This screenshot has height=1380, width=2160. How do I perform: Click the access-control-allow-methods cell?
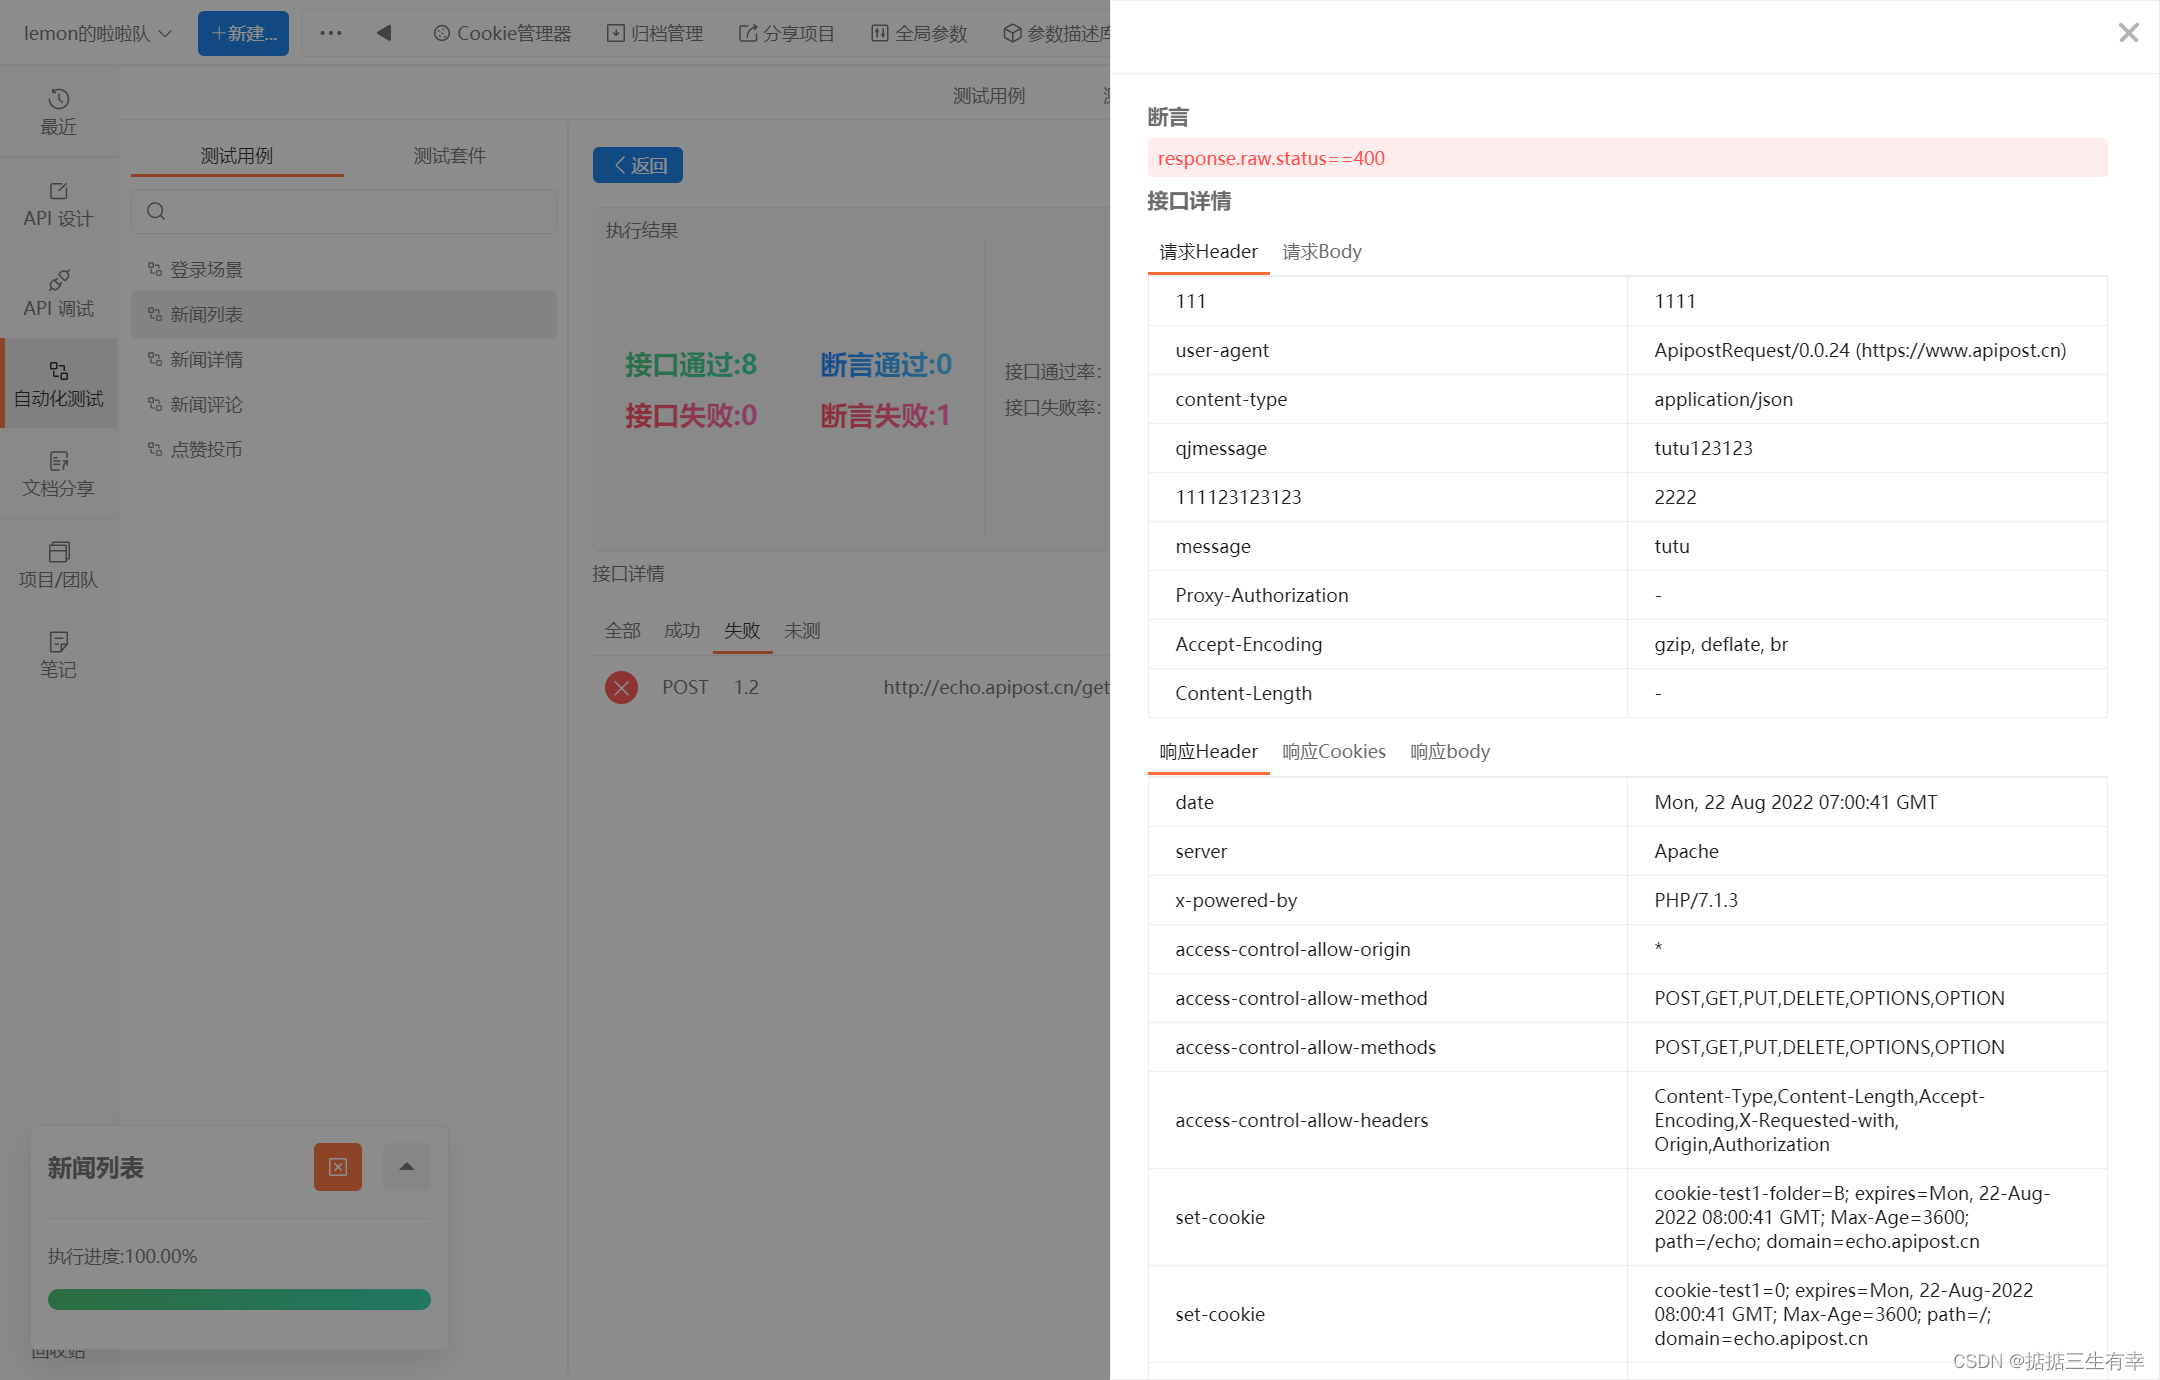[x=1388, y=1047]
